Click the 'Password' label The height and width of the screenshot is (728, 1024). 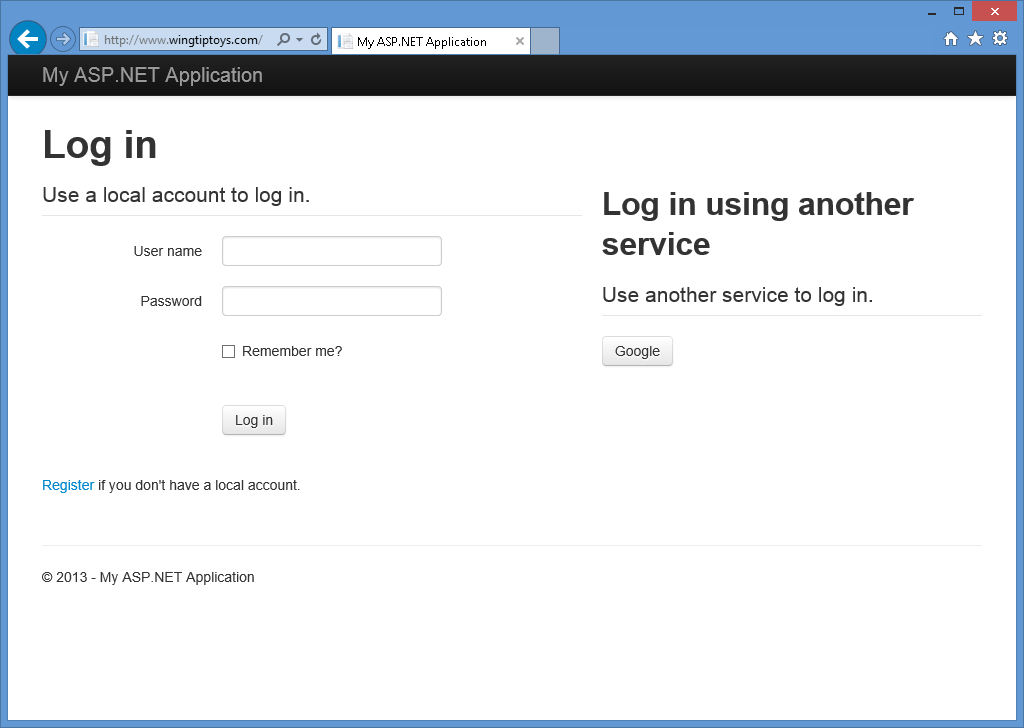[171, 301]
